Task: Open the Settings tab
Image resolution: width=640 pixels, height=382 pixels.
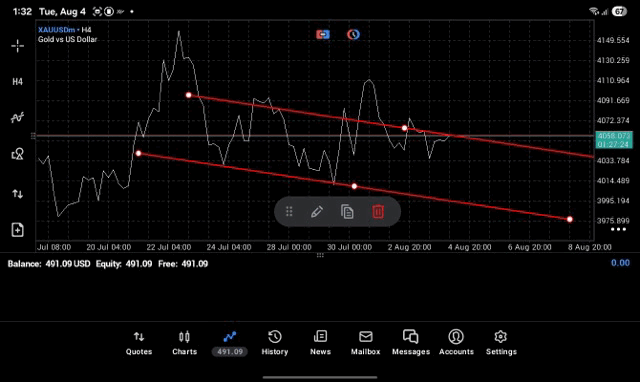Action: click(x=501, y=343)
